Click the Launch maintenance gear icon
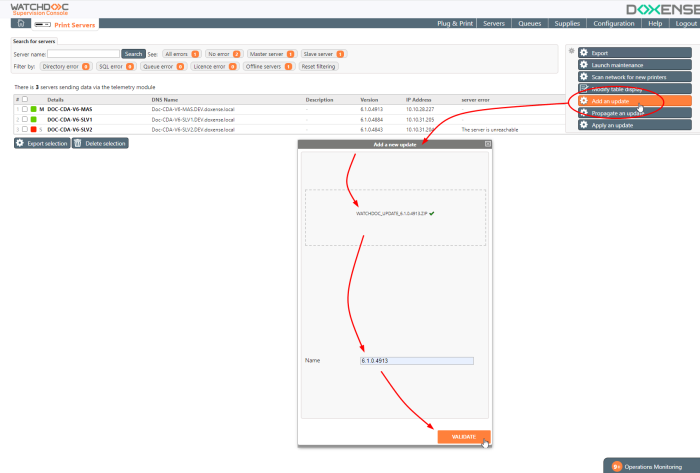700x473 pixels. tap(584, 65)
